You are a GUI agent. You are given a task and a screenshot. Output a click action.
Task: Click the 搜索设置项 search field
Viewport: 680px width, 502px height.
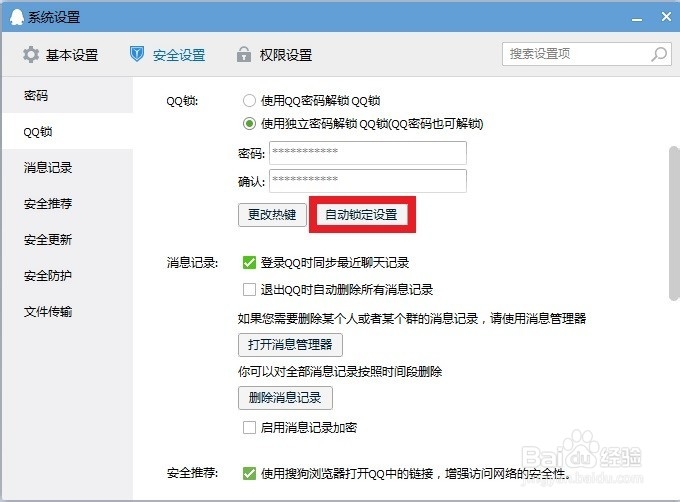[x=587, y=54]
